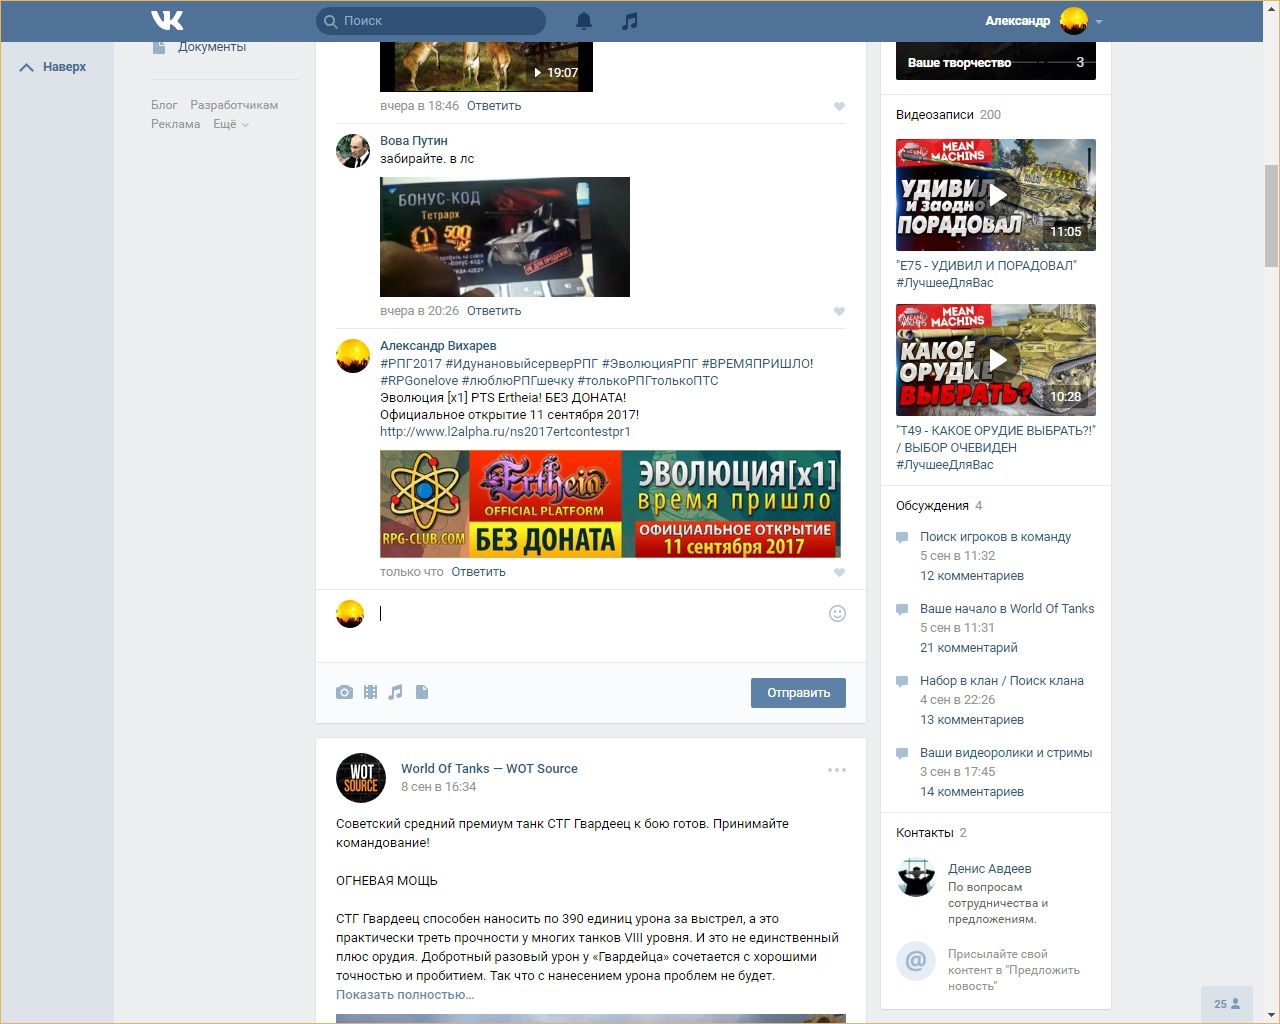Expand post with Показать полностью
Image resolution: width=1280 pixels, height=1024 pixels.
pos(405,995)
